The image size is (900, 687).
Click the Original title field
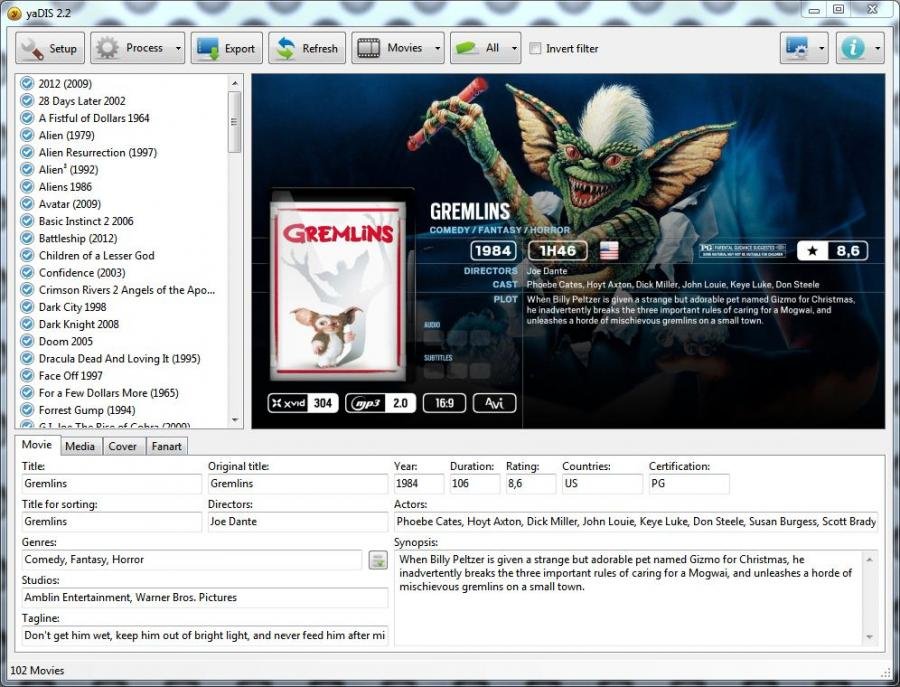(x=298, y=484)
